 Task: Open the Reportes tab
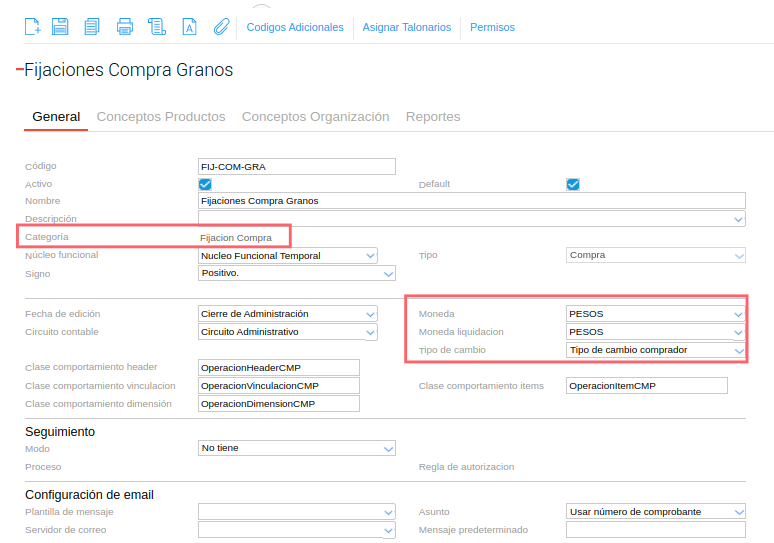[x=433, y=117]
